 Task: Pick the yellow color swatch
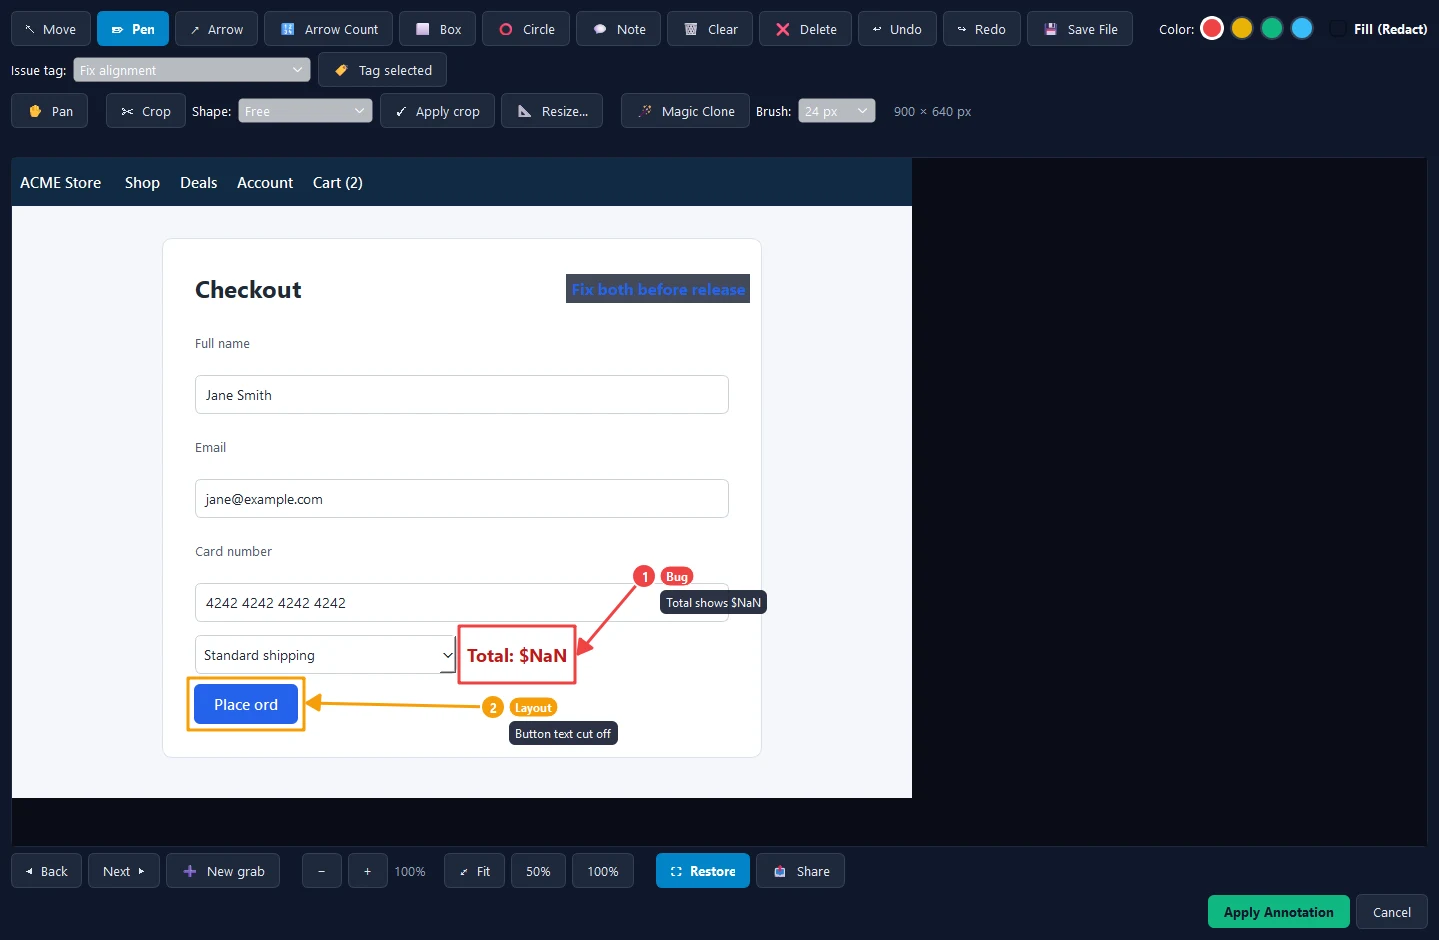click(x=1242, y=28)
